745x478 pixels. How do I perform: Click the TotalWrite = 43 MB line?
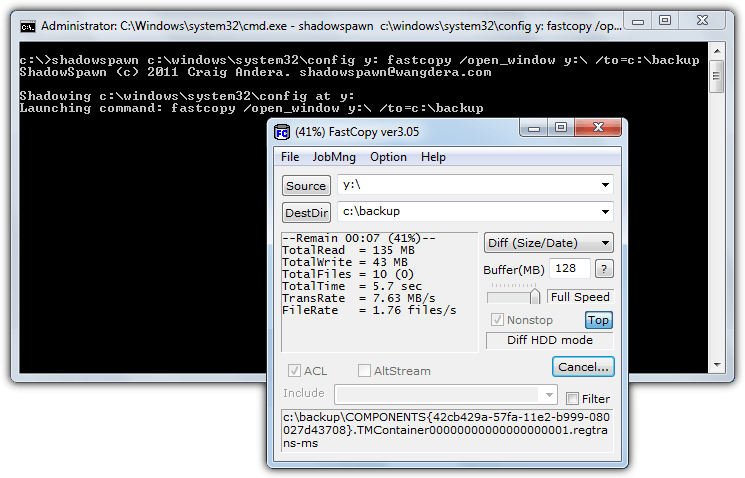345,262
